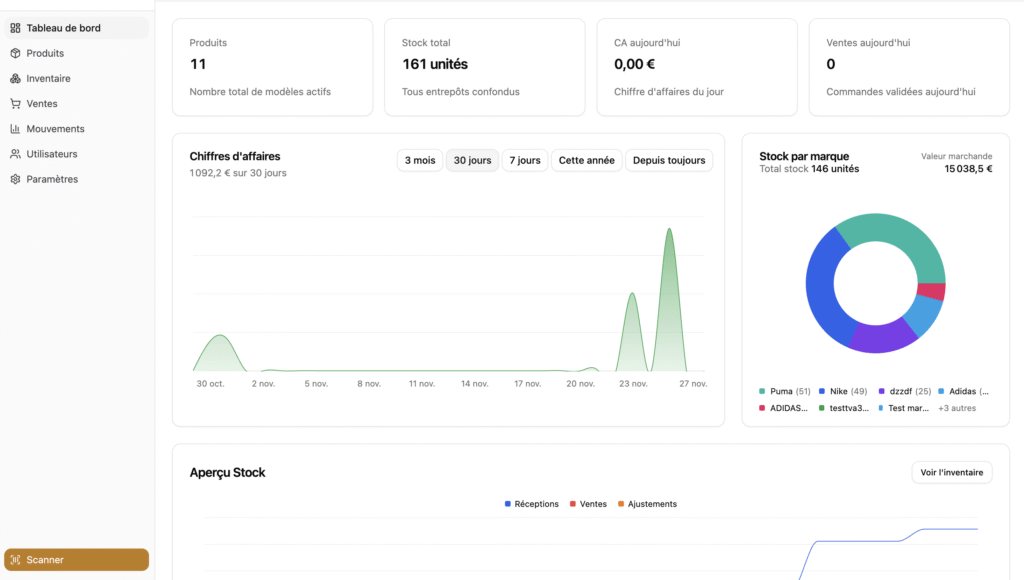Show revenue for Cette année
This screenshot has height=580, width=1024.
(586, 160)
